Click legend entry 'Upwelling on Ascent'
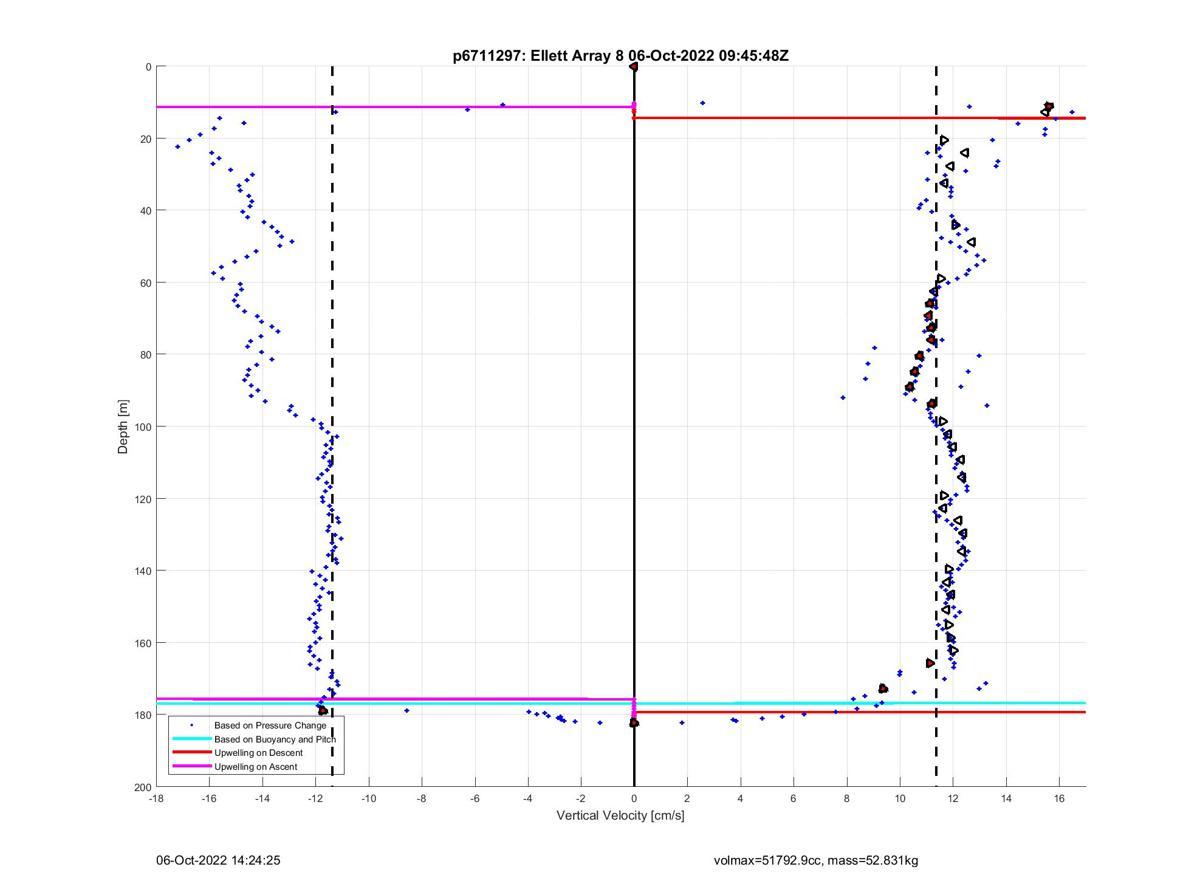Viewport: 1200px width, 885px height. pos(256,767)
